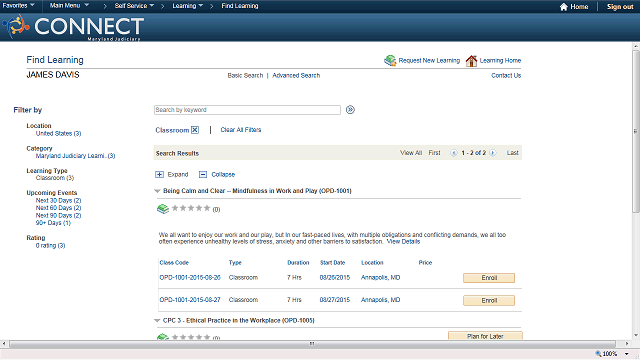Open the Self Service breadcrumb menu

pos(134,6)
